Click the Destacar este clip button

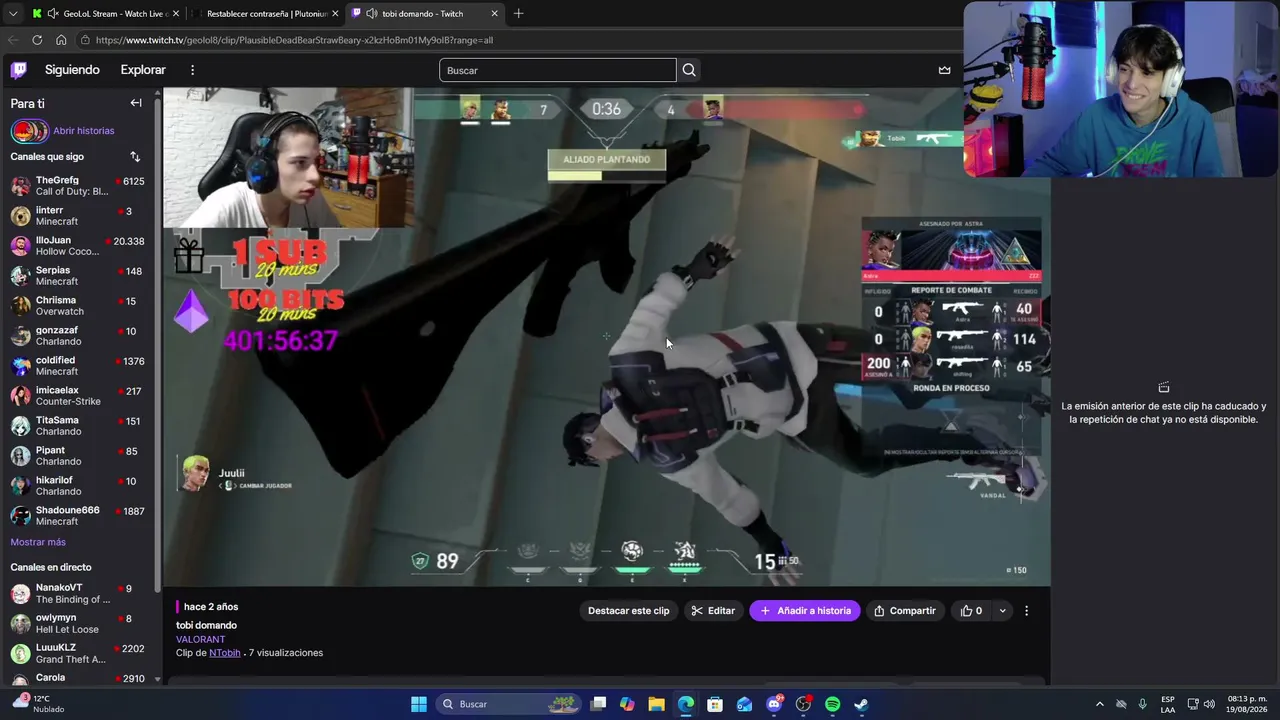629,611
